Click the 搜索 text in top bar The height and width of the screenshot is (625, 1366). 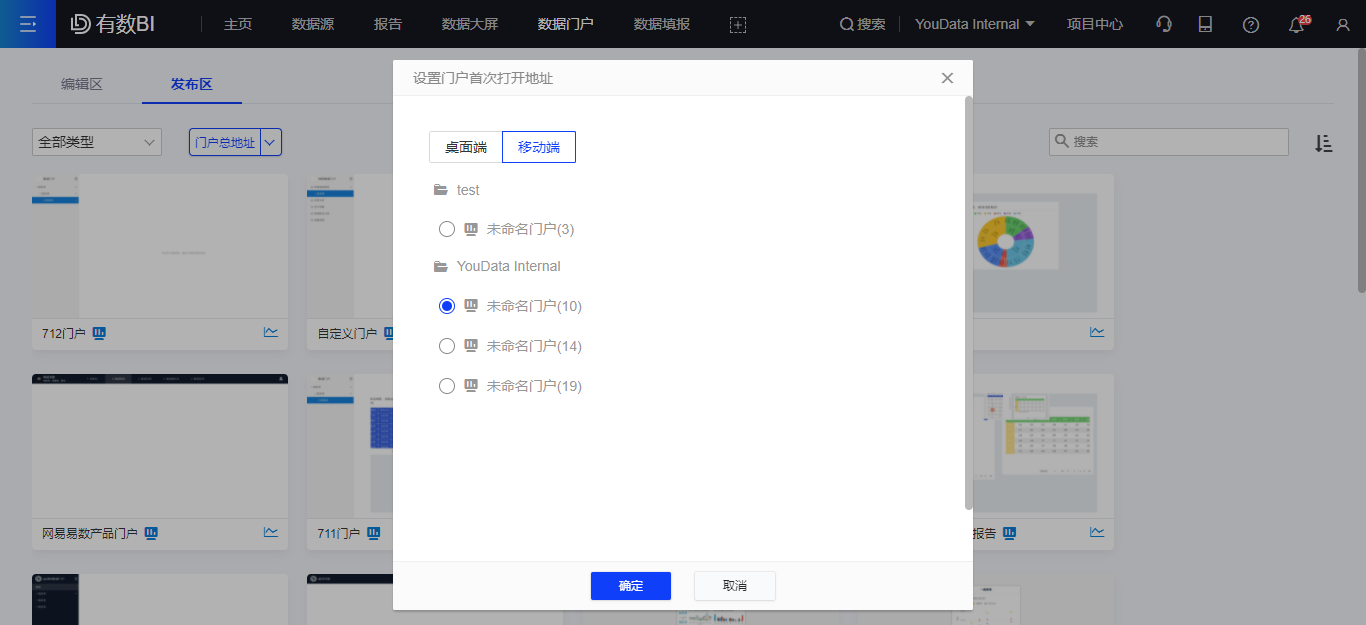(x=871, y=24)
